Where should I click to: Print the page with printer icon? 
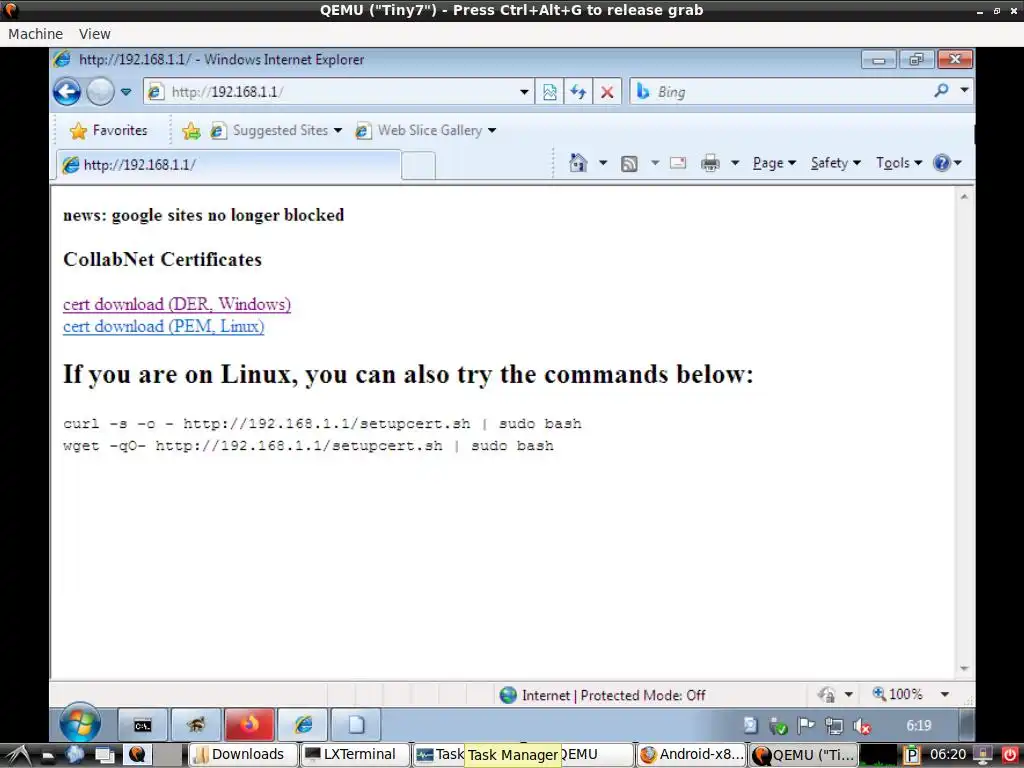[710, 163]
